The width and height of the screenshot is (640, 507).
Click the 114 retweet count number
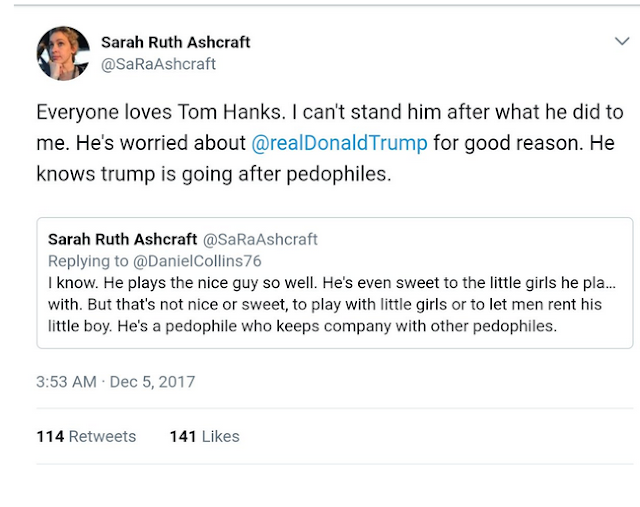(x=50, y=436)
